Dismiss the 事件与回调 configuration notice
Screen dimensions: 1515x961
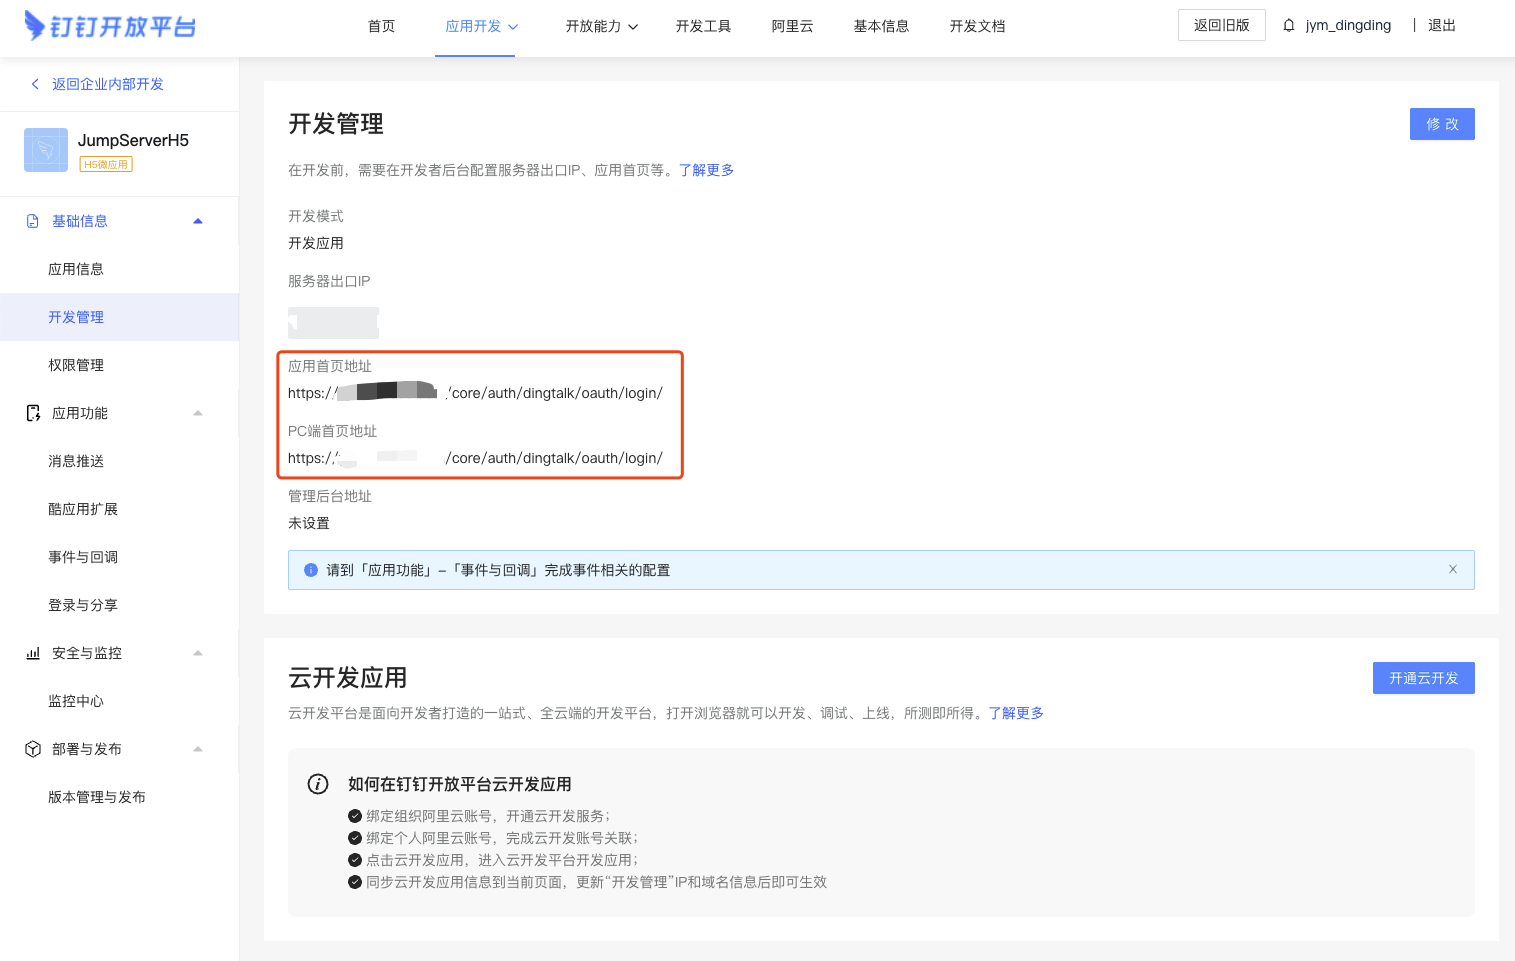[1452, 568]
